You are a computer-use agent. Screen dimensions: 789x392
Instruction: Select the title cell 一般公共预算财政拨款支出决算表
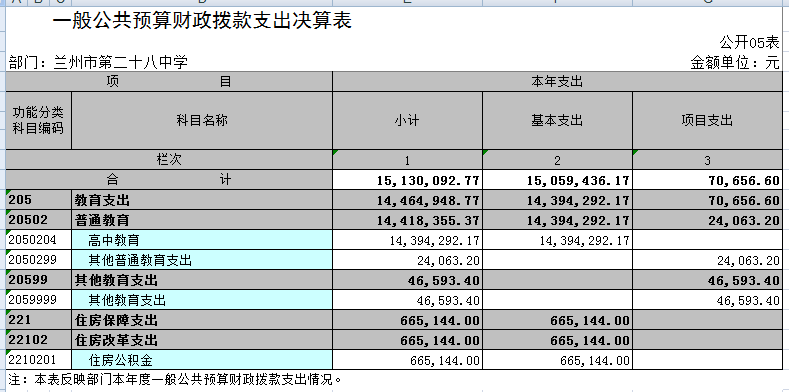(201, 21)
